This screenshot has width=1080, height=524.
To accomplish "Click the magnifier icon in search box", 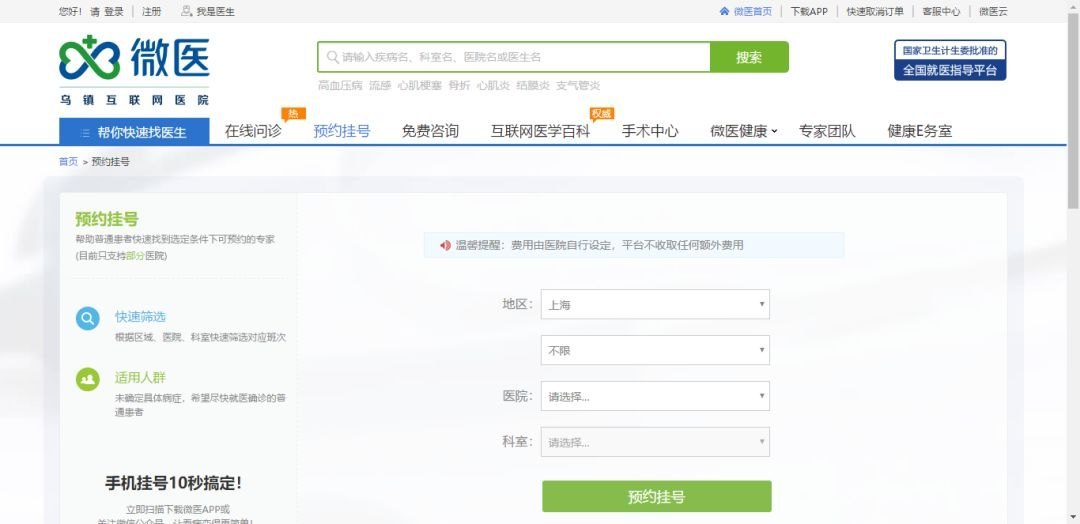I will point(332,57).
